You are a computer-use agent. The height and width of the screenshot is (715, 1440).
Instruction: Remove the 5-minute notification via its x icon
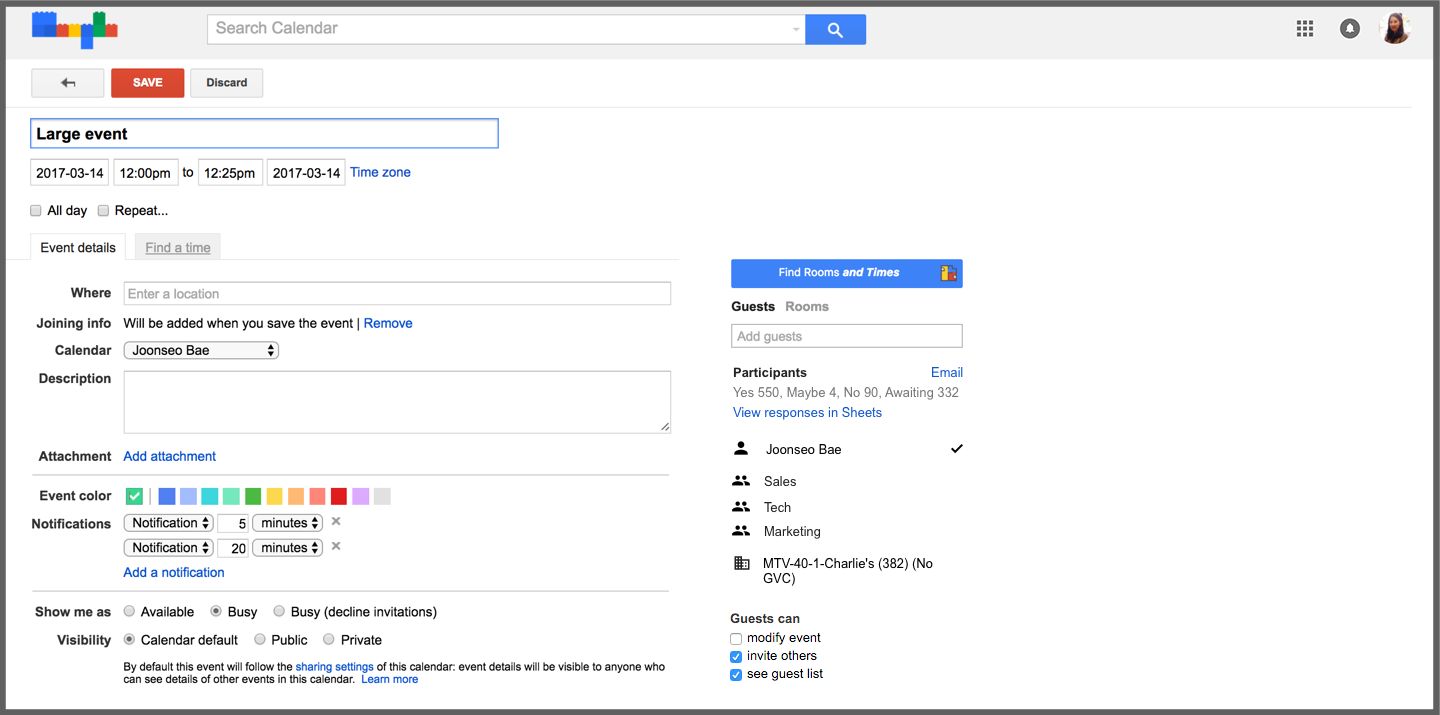point(335,522)
